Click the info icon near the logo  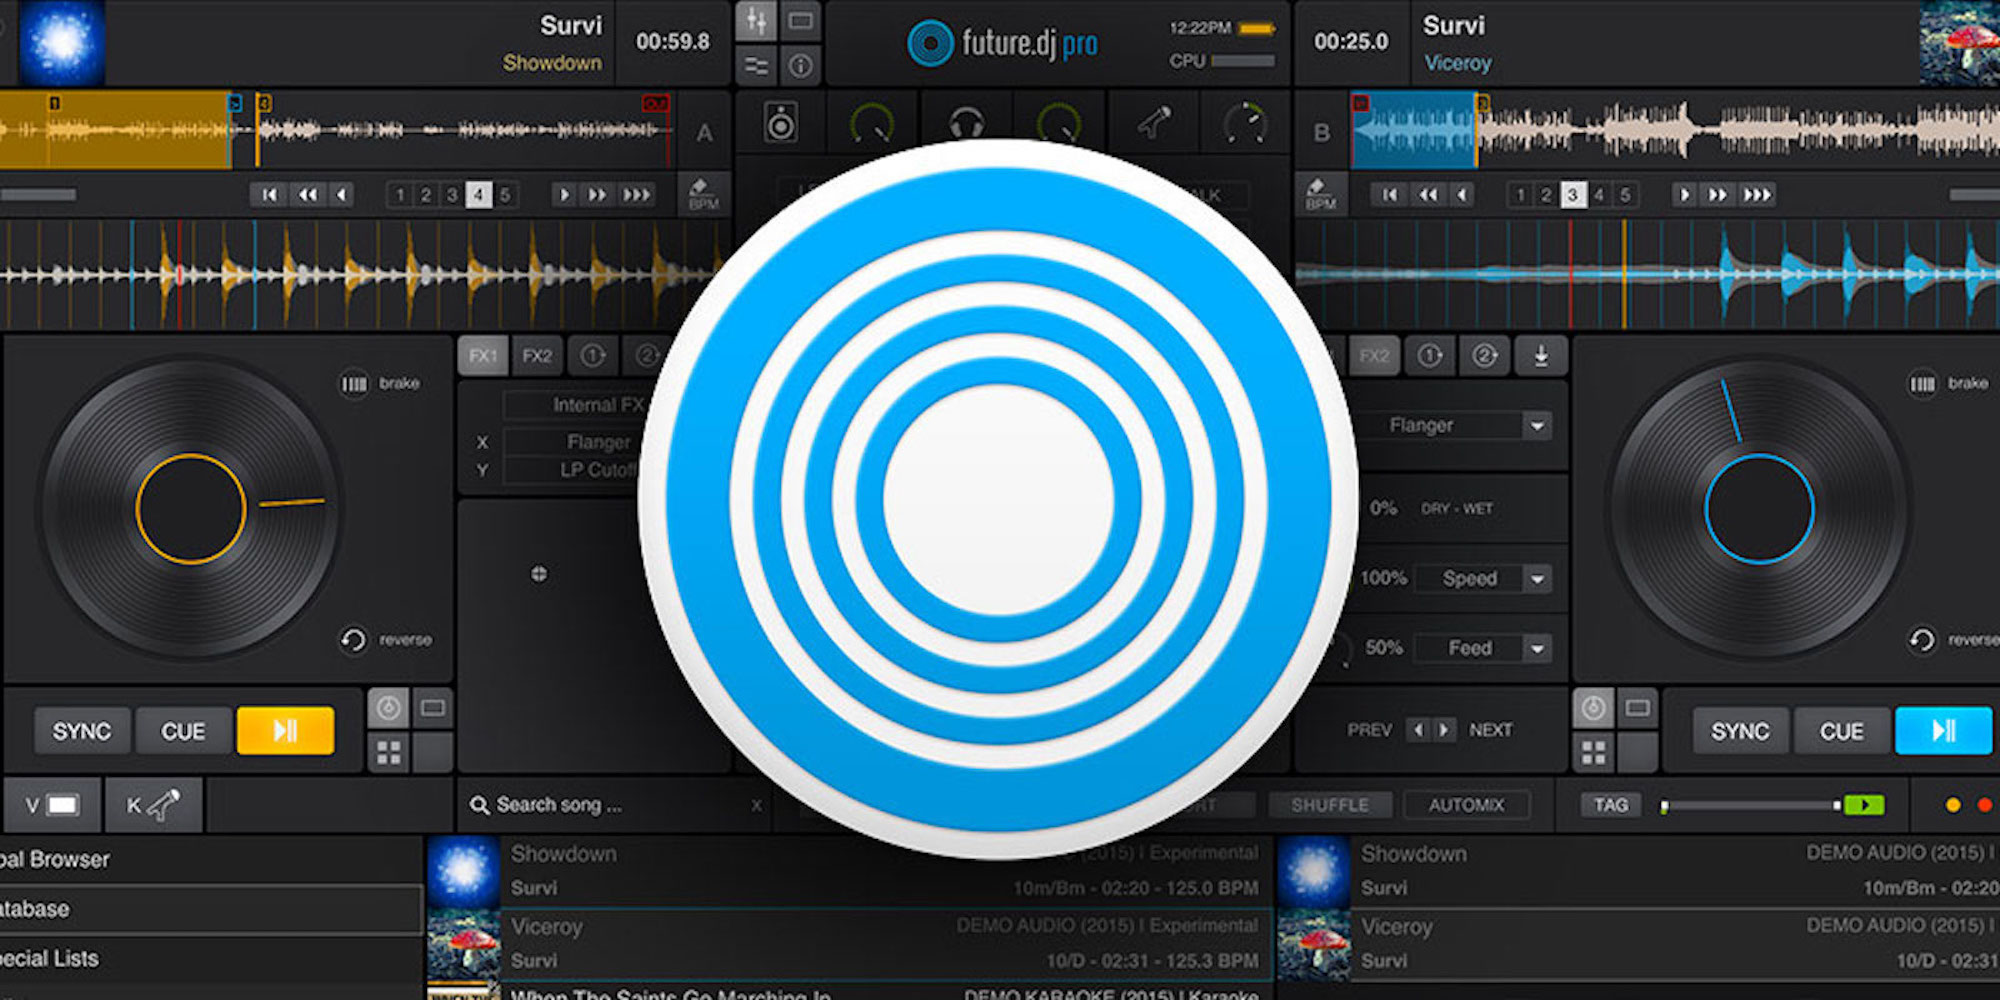[800, 66]
